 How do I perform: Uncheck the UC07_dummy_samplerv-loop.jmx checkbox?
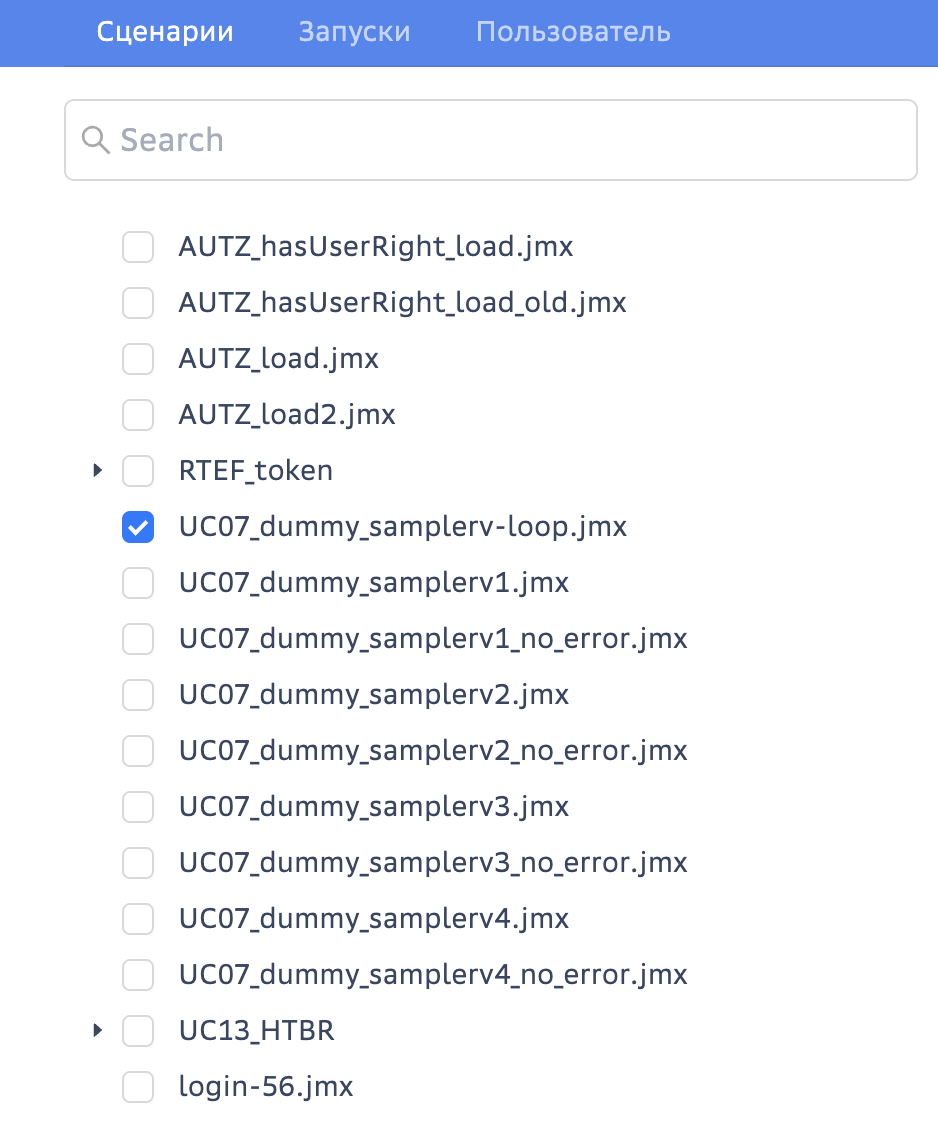(138, 526)
